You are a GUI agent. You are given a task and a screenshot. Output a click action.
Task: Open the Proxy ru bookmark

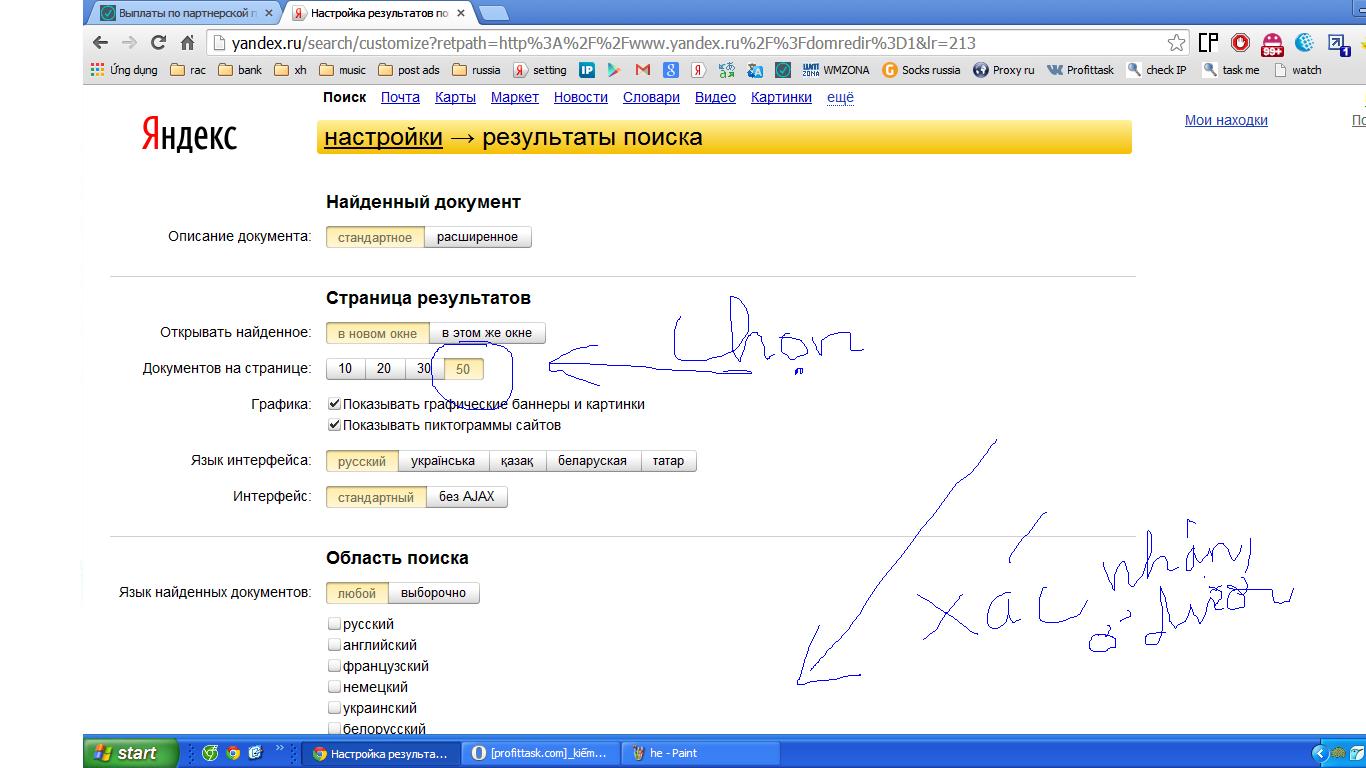point(1003,70)
